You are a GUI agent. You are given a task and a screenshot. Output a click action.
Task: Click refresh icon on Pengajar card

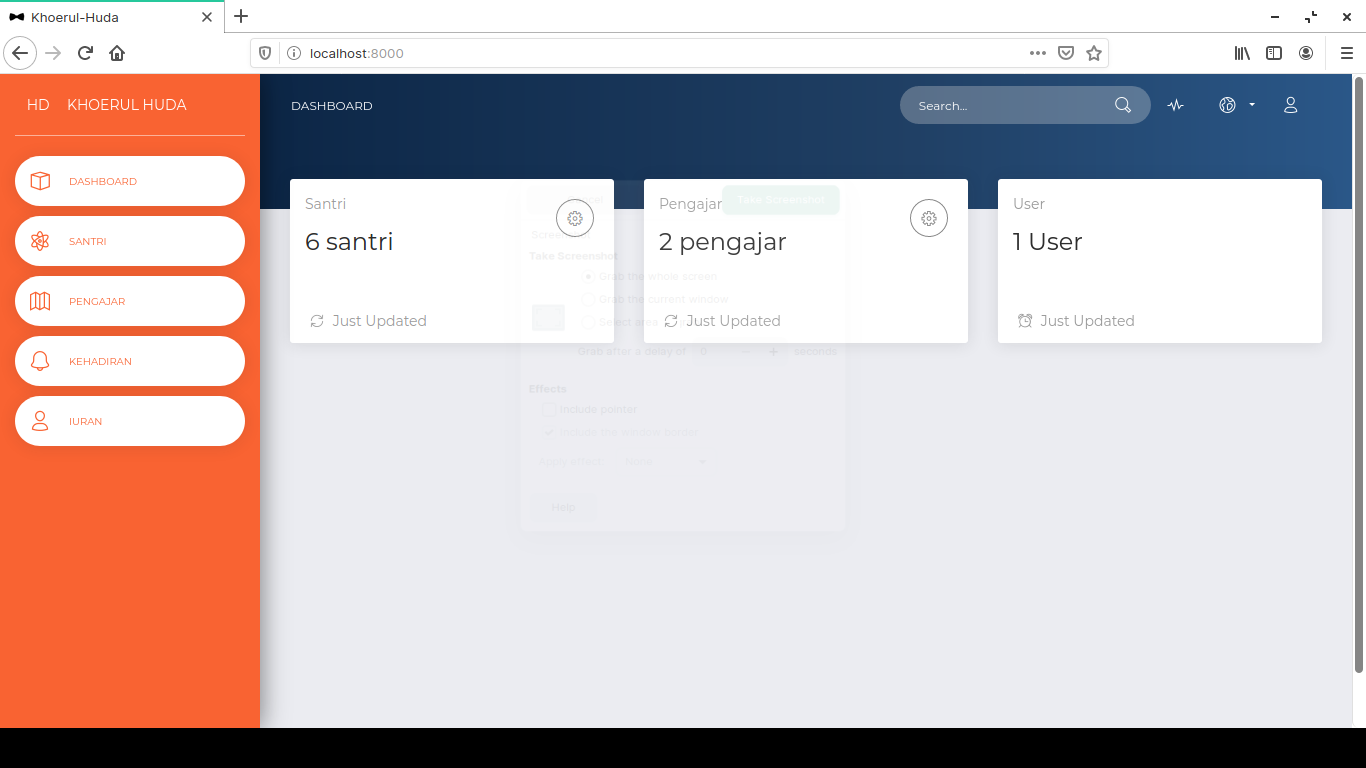(x=671, y=321)
